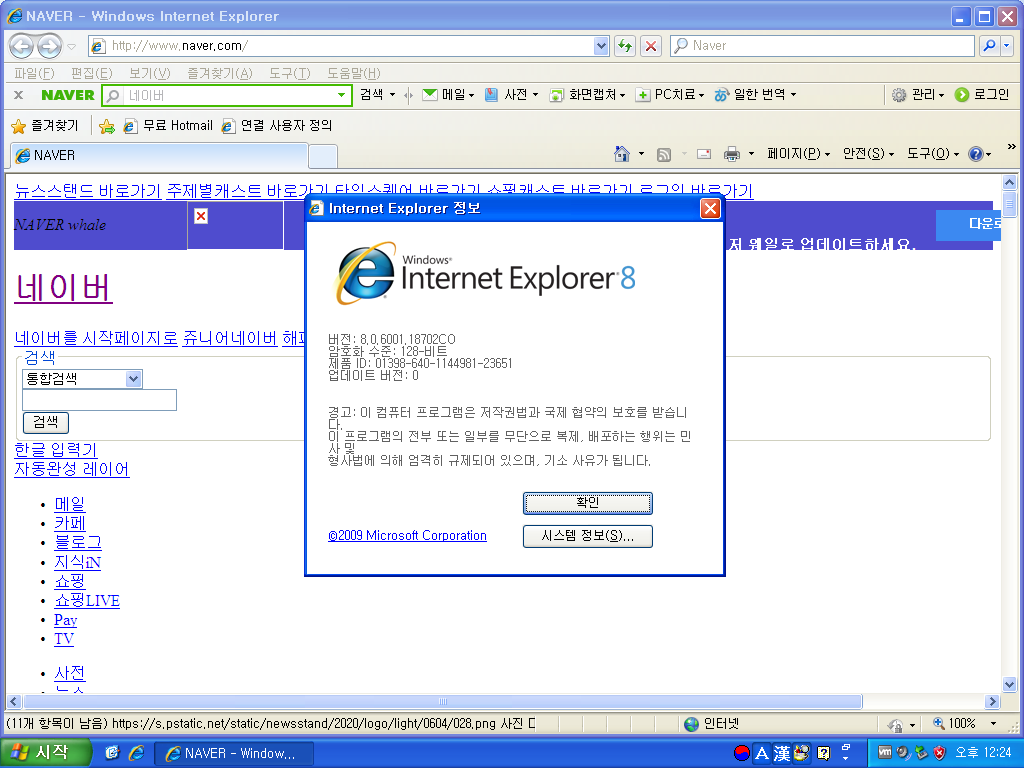Open 한글 입력기 link

point(56,450)
